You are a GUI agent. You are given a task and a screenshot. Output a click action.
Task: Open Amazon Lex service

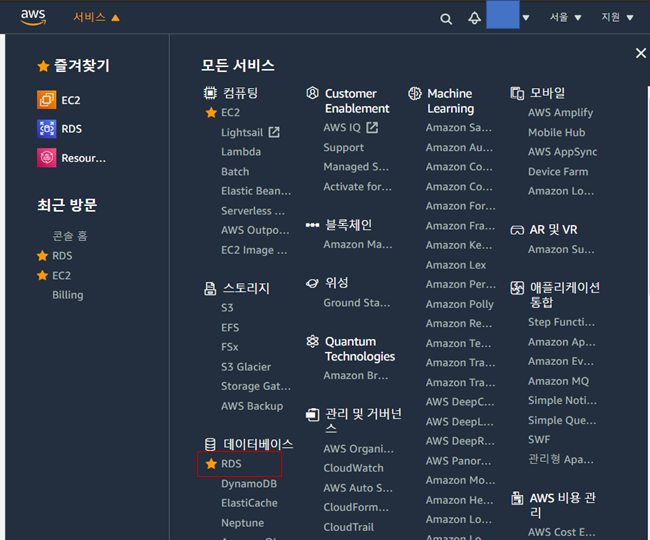pos(456,265)
